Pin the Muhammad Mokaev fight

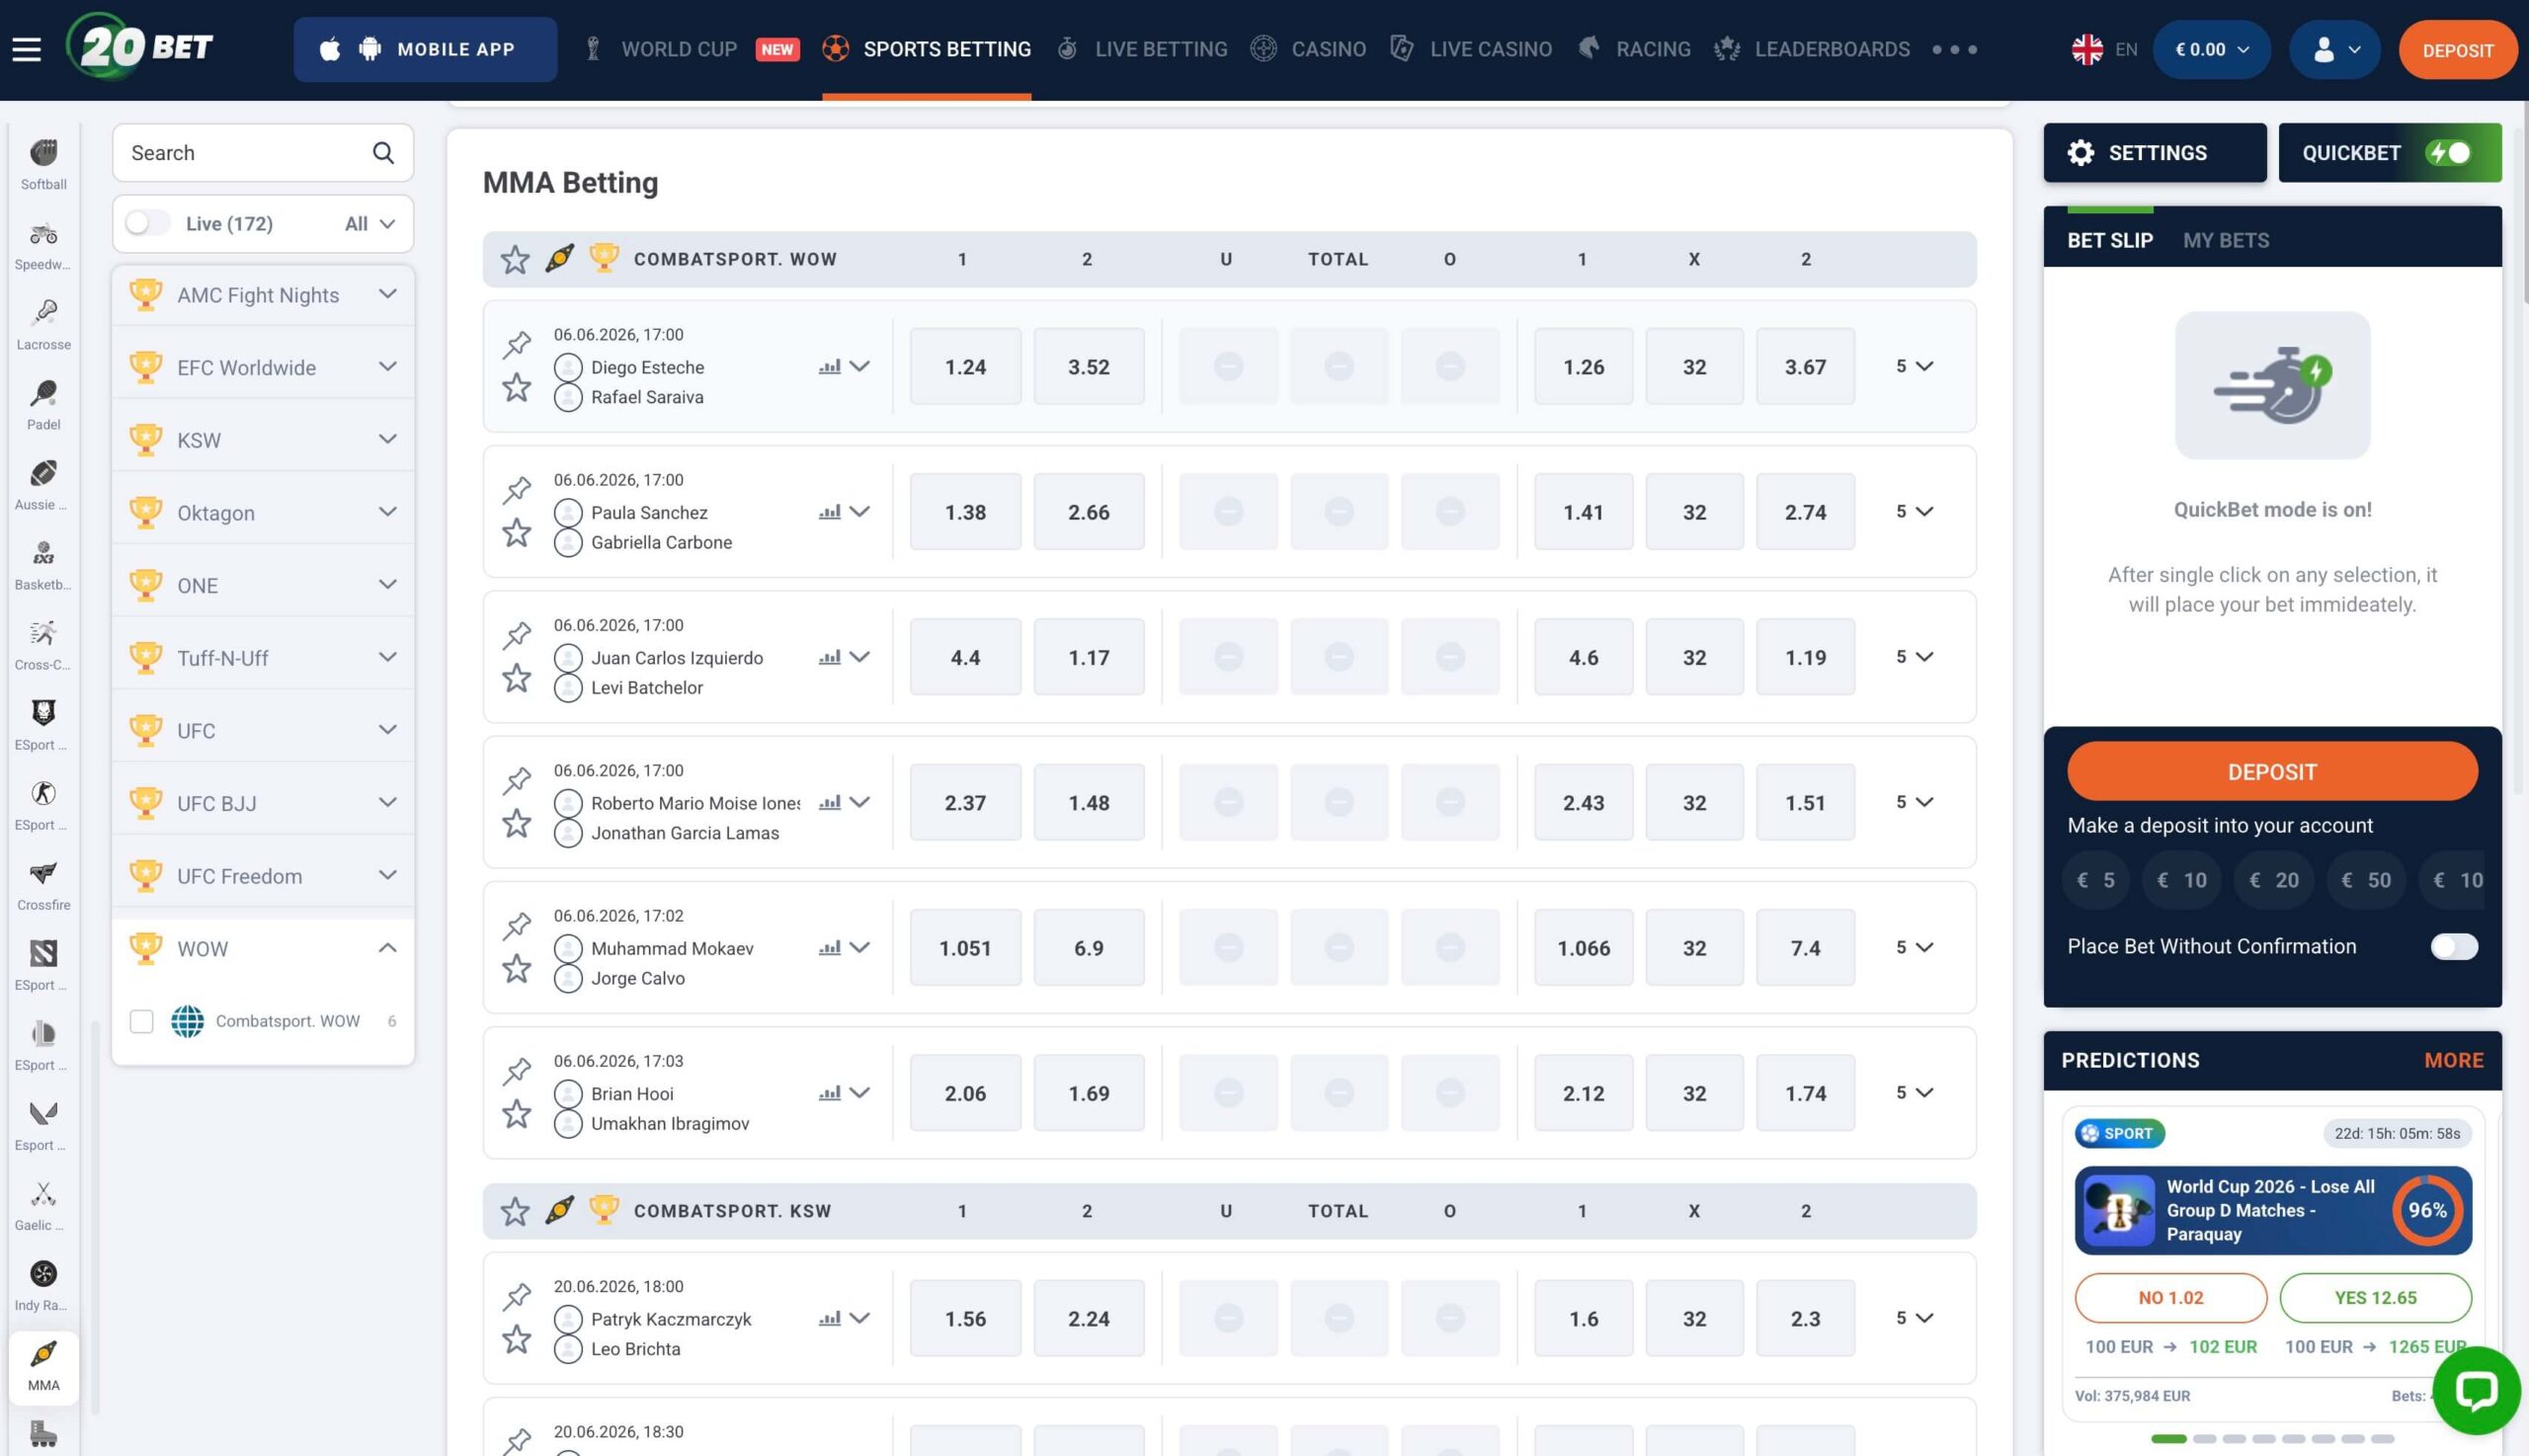[517, 925]
